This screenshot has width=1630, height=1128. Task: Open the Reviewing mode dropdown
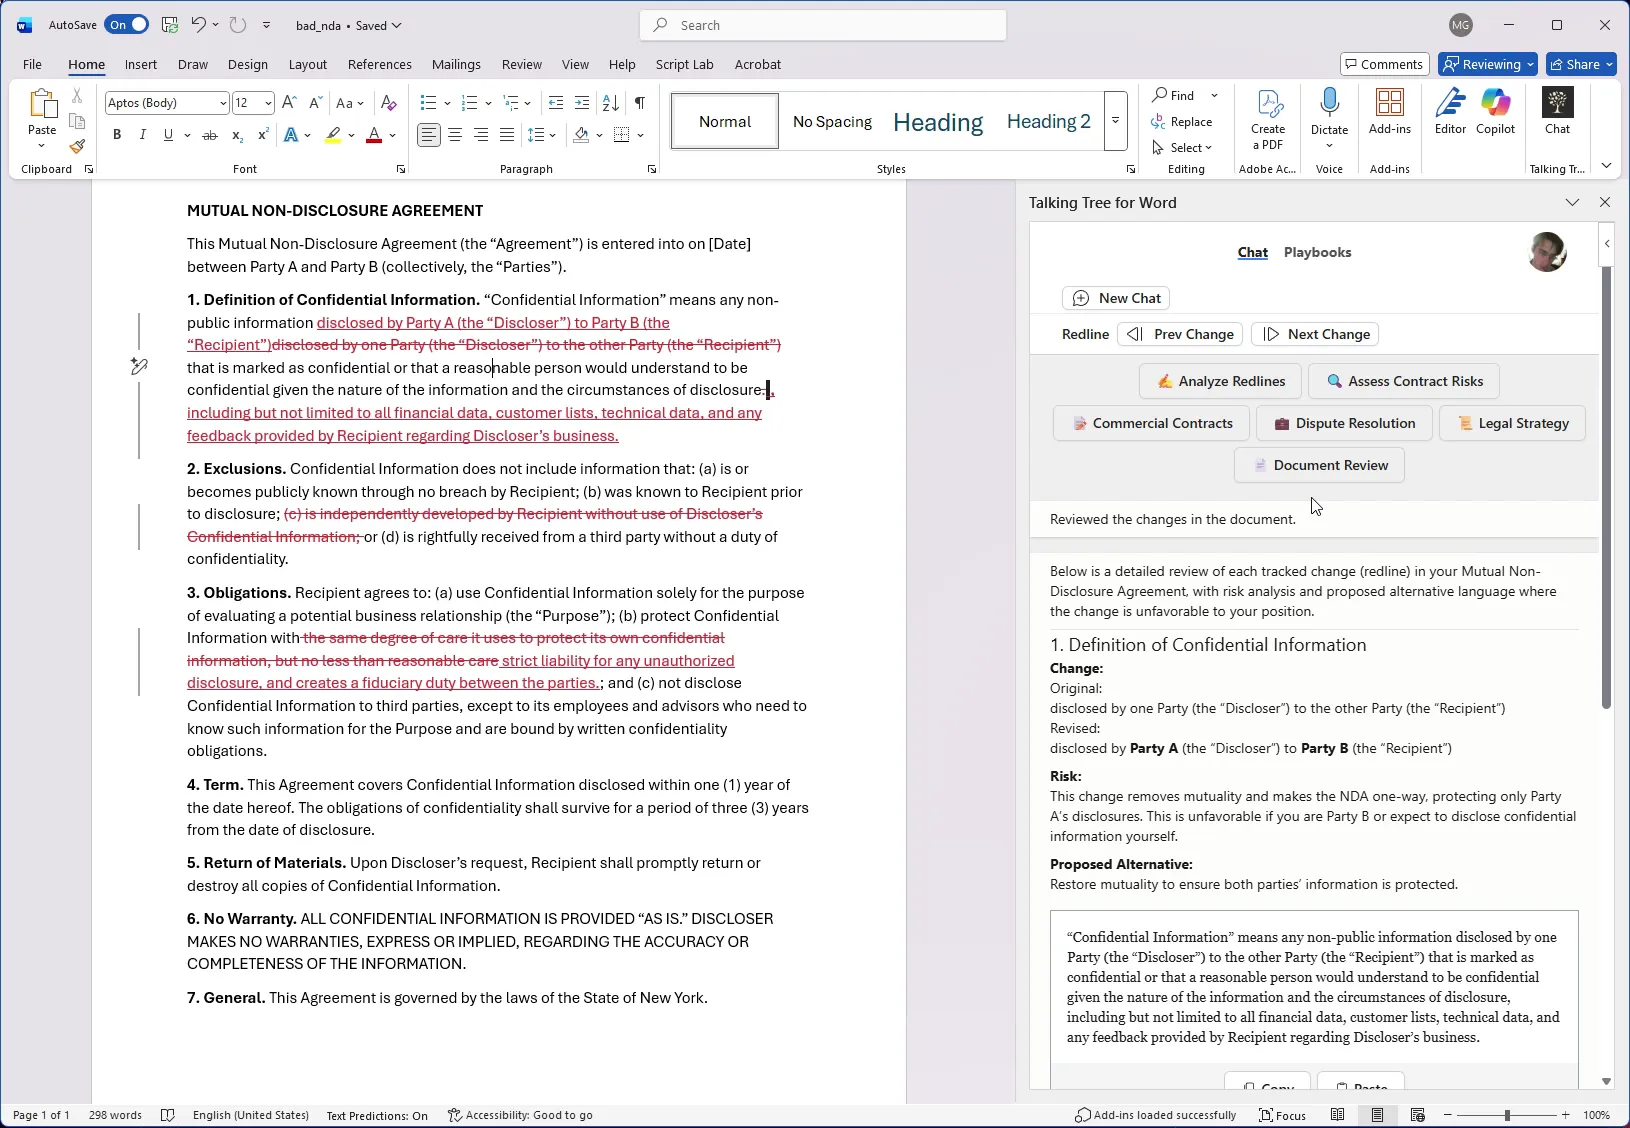click(1488, 64)
